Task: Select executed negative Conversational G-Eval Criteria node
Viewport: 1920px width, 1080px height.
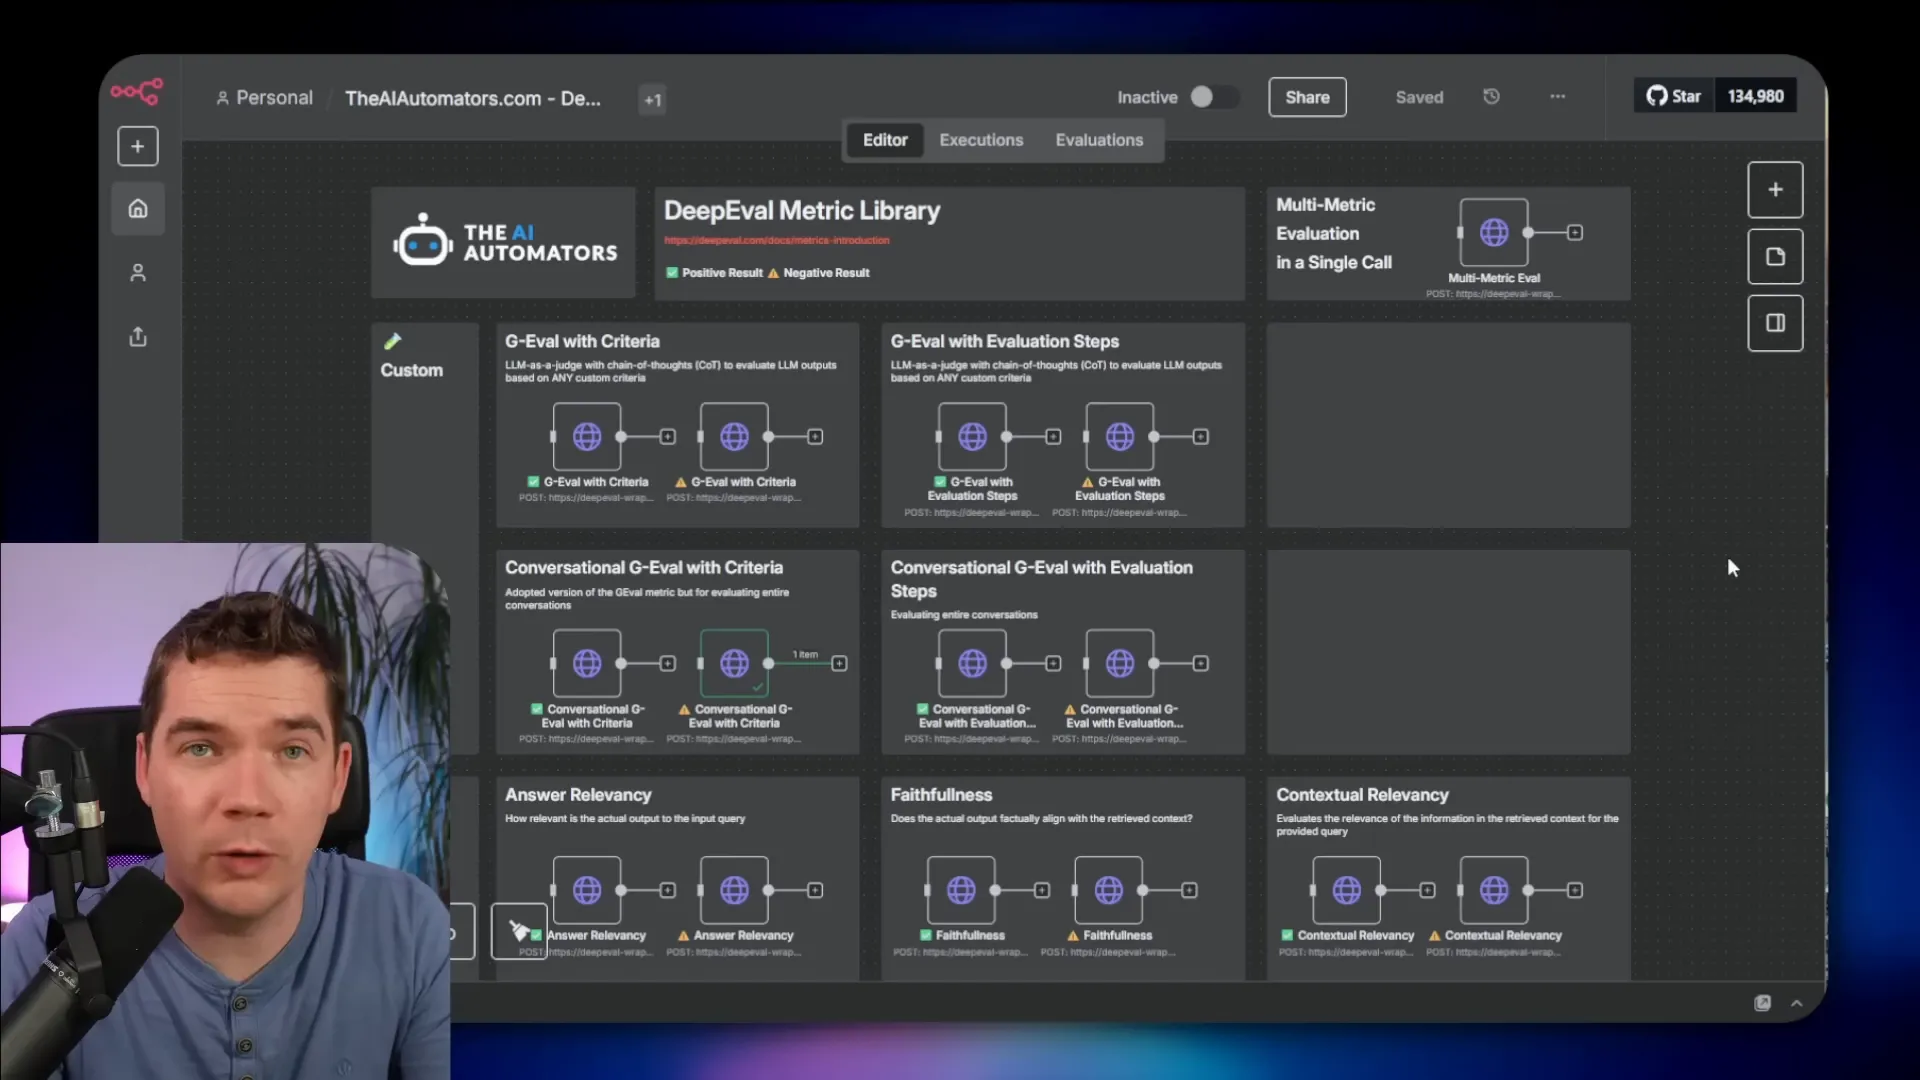Action: [x=734, y=663]
